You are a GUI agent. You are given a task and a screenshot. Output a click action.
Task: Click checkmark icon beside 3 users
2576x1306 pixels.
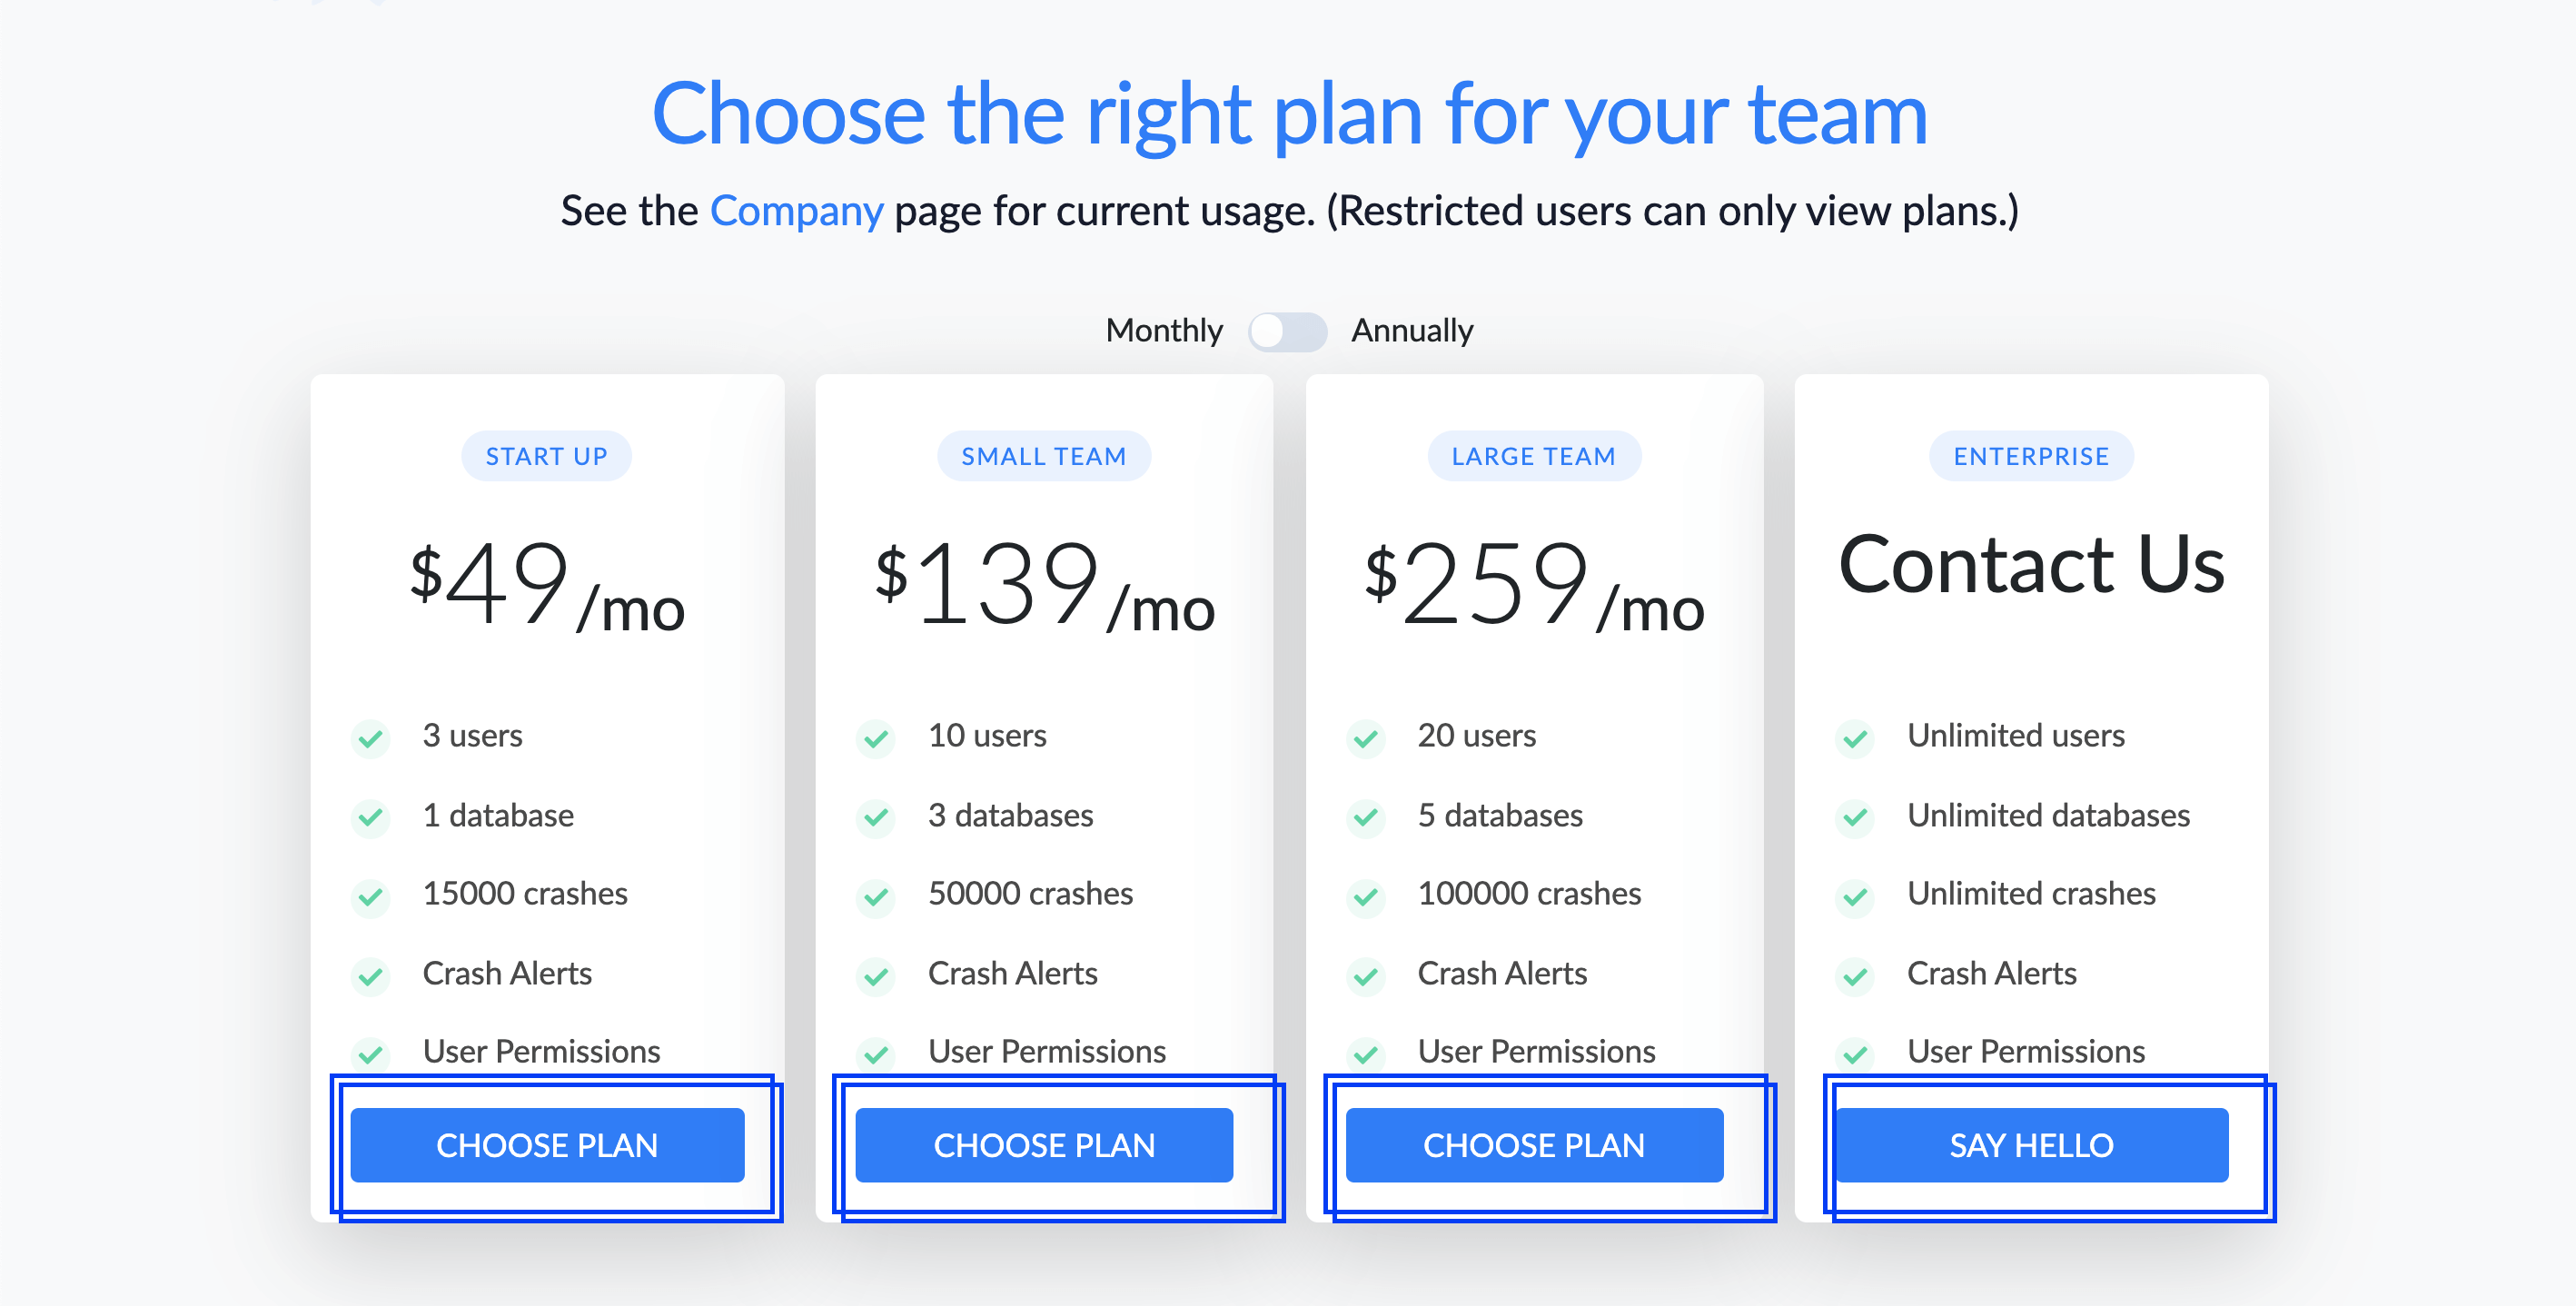(x=371, y=738)
